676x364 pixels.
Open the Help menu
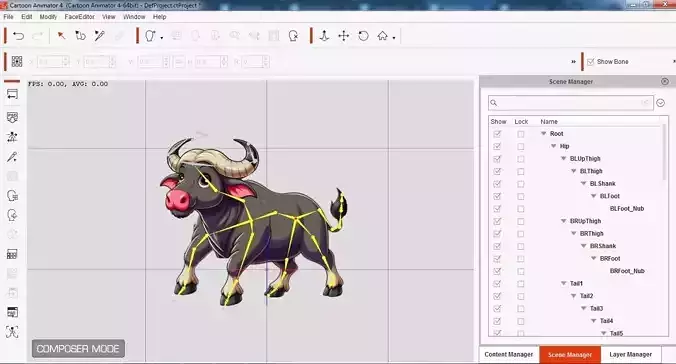coord(160,17)
